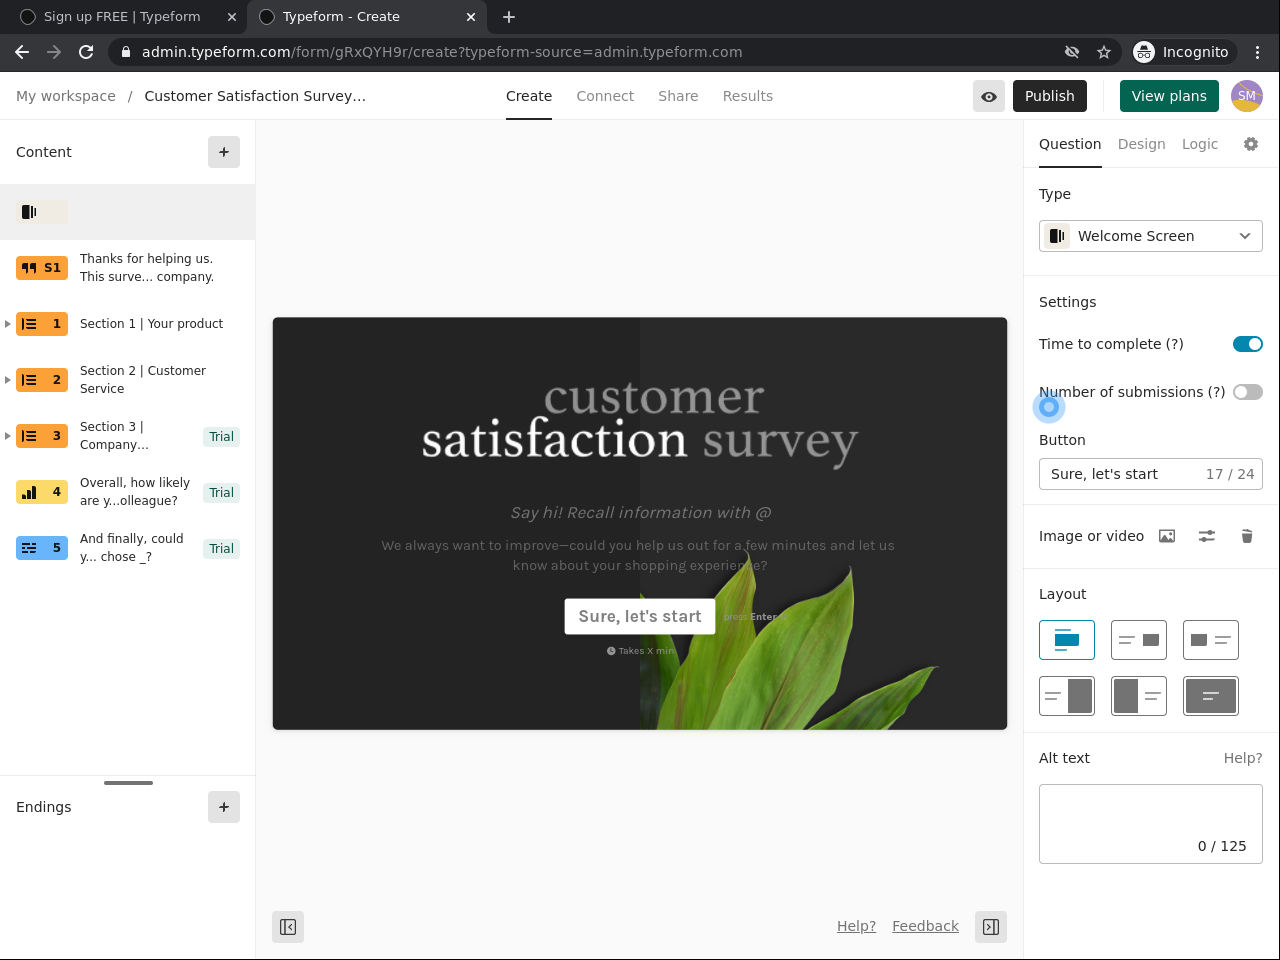Screen dimensions: 1280x960
Task: Select the Welcome Screen item in content list
Action: tap(127, 212)
